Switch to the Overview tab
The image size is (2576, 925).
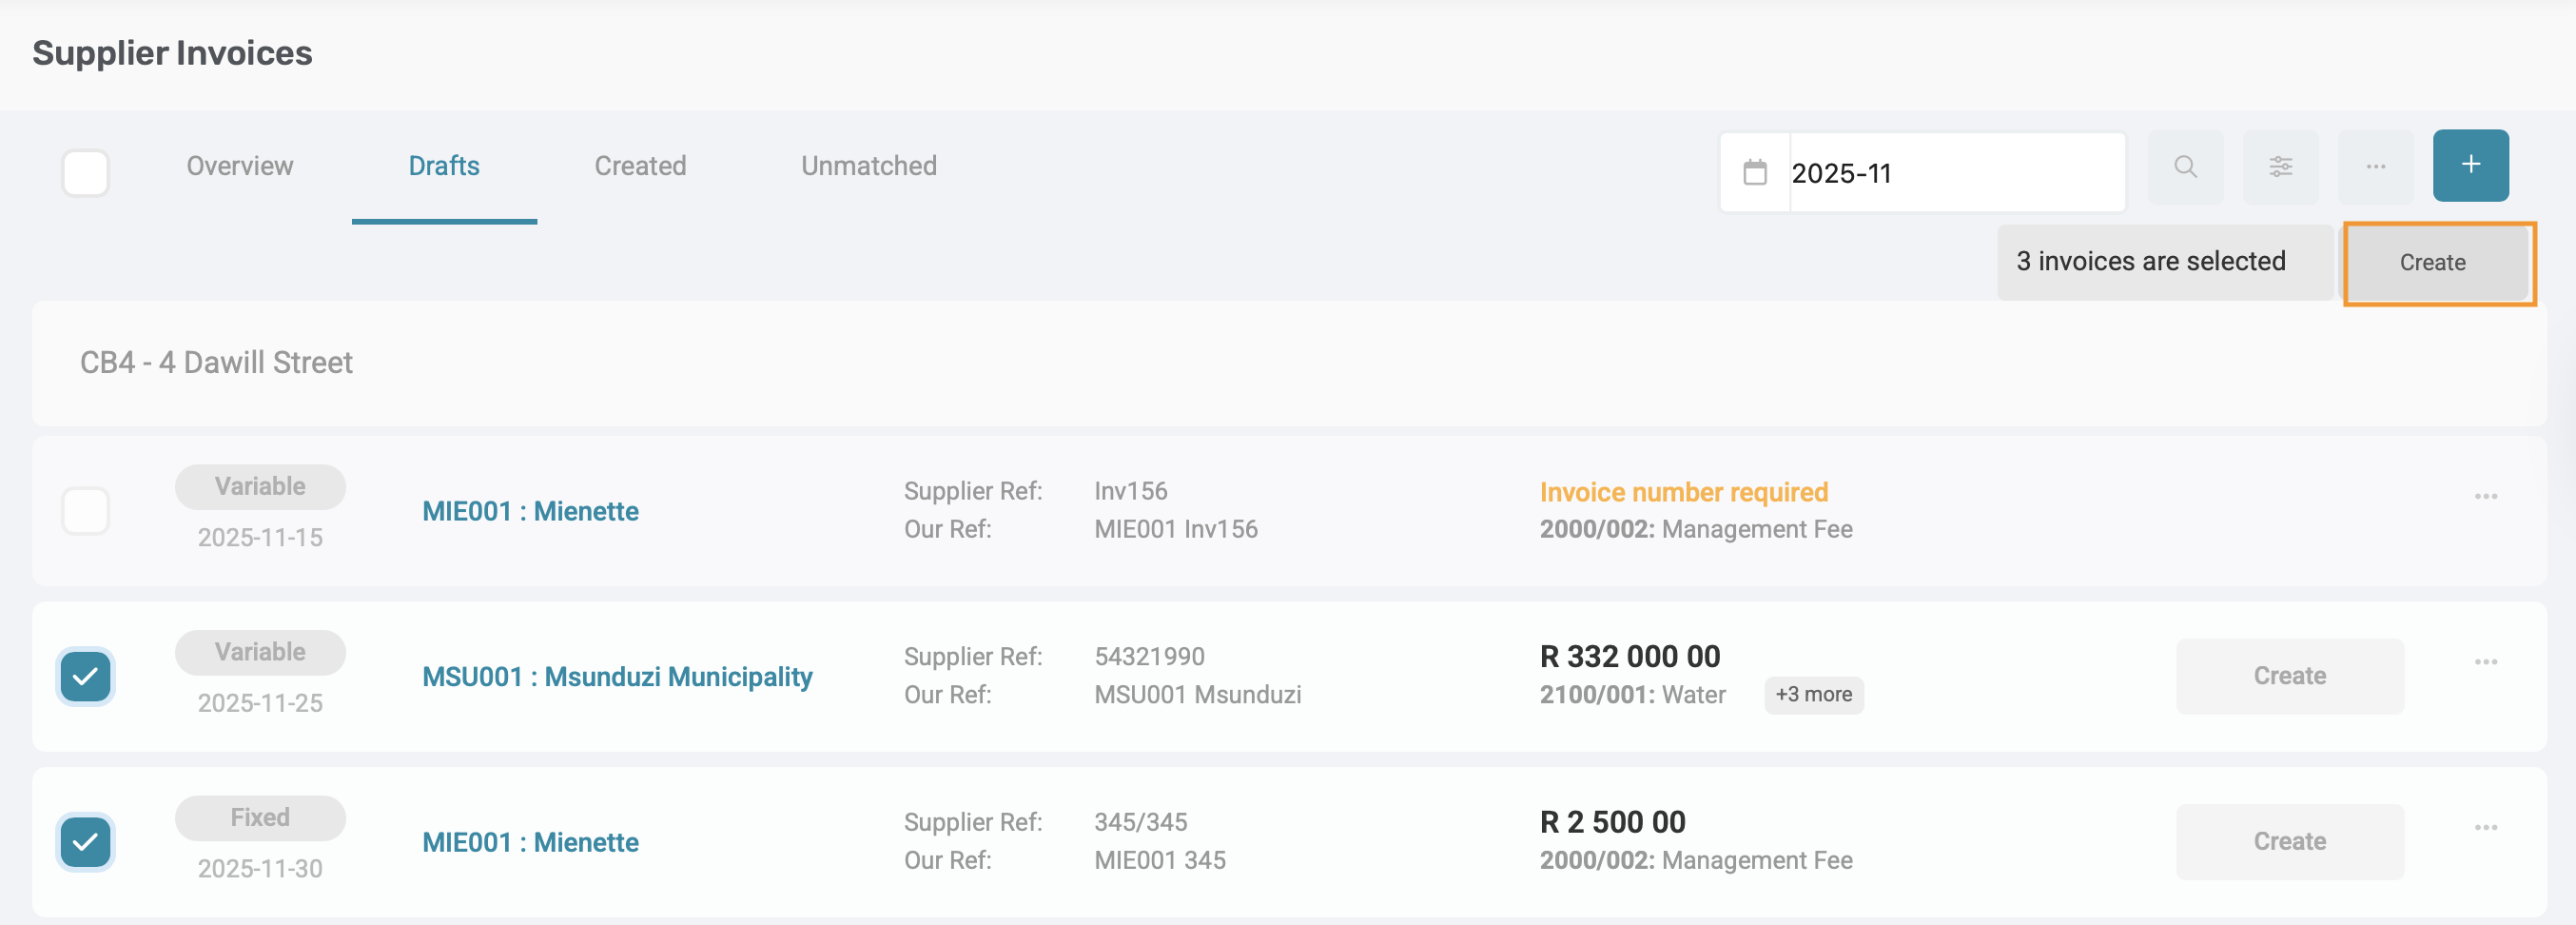coord(240,166)
